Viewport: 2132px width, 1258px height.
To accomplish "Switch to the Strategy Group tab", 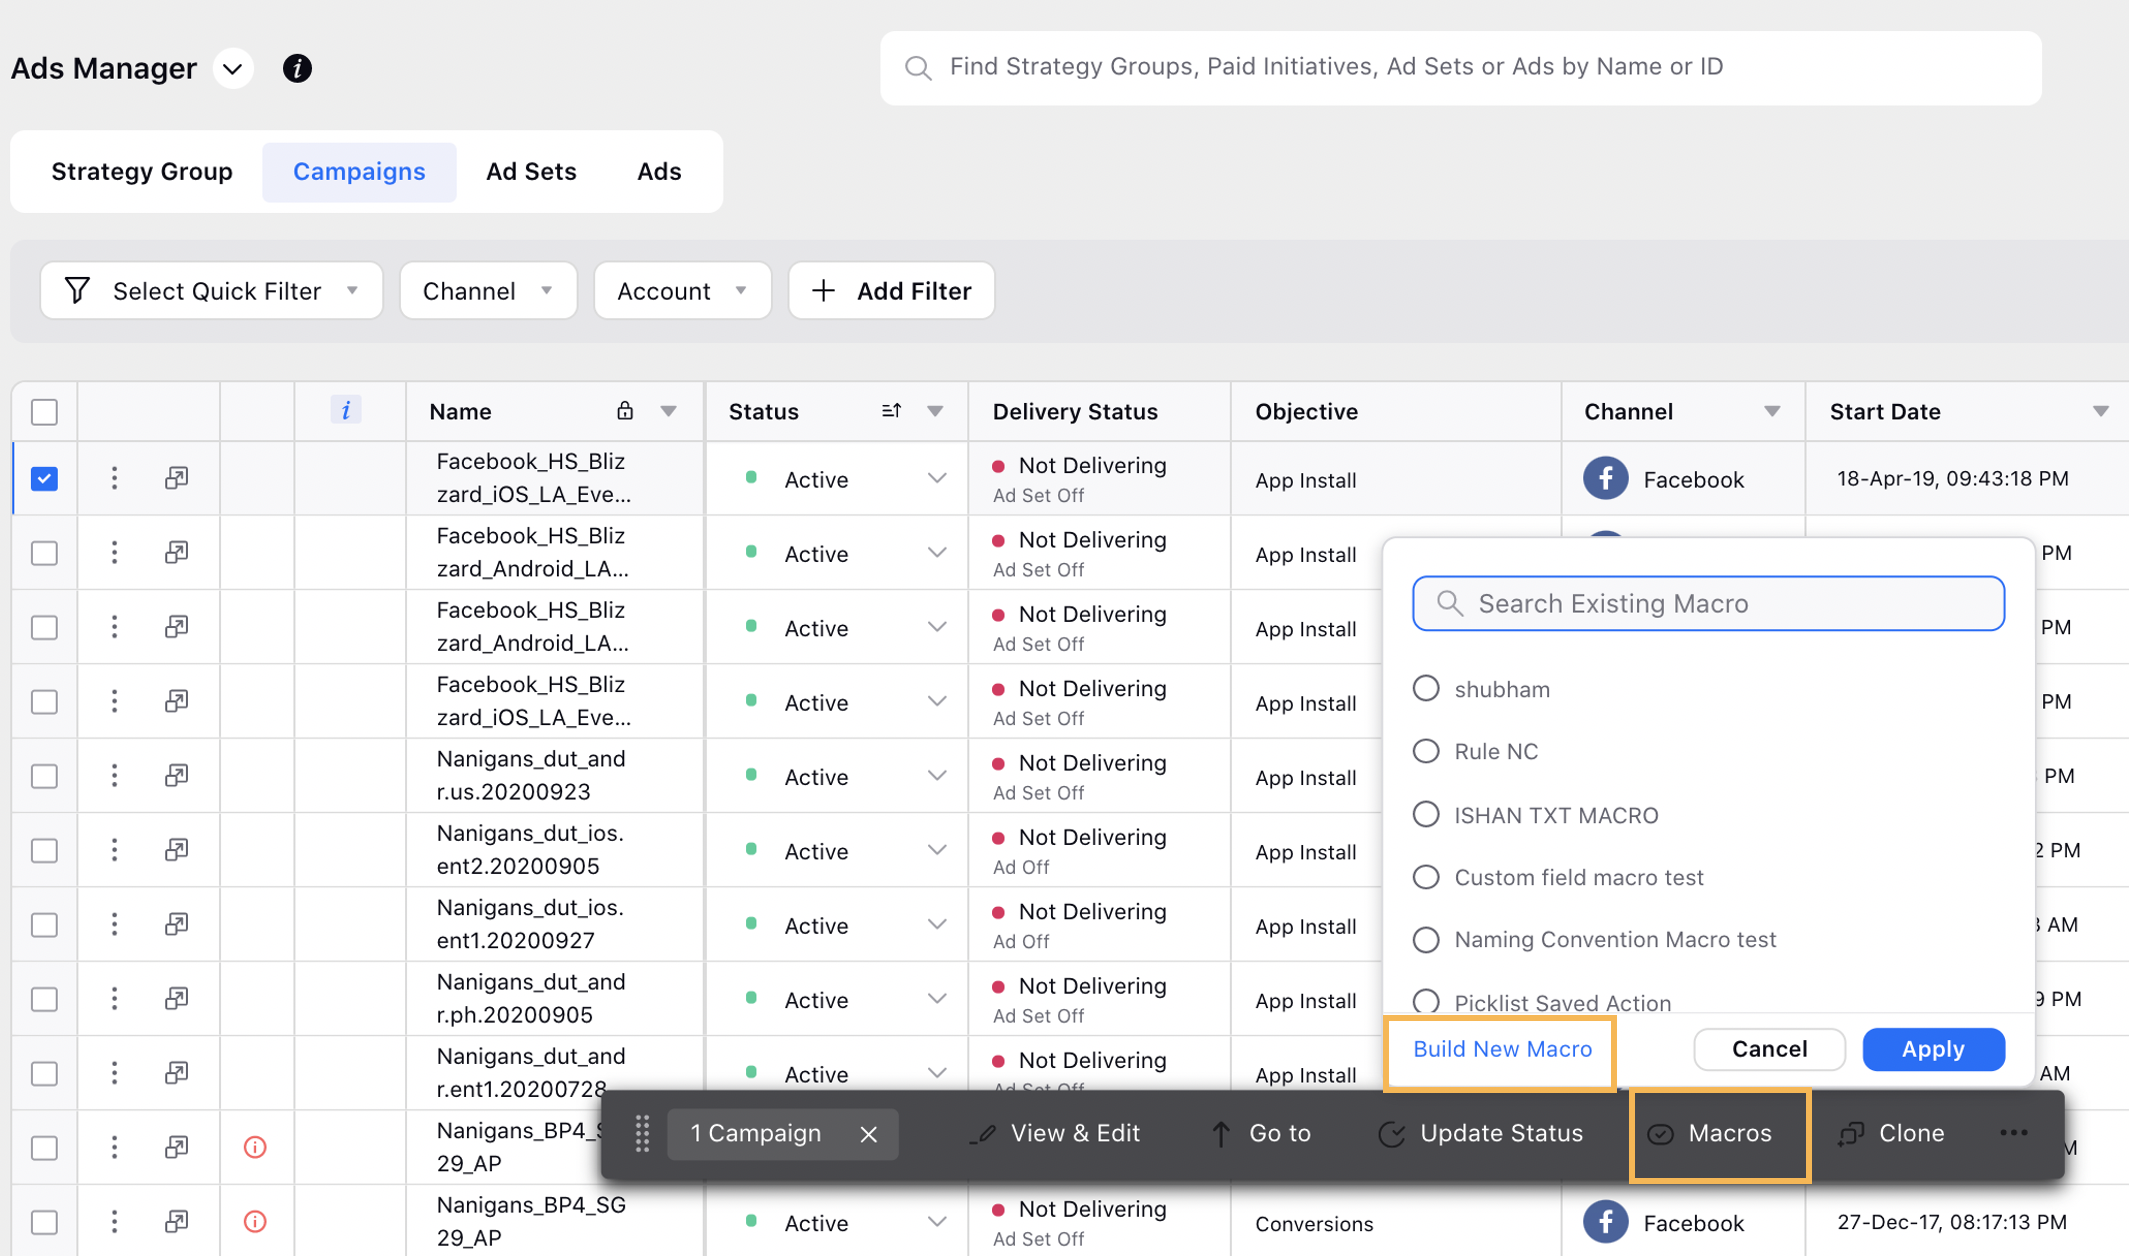I will coord(142,169).
